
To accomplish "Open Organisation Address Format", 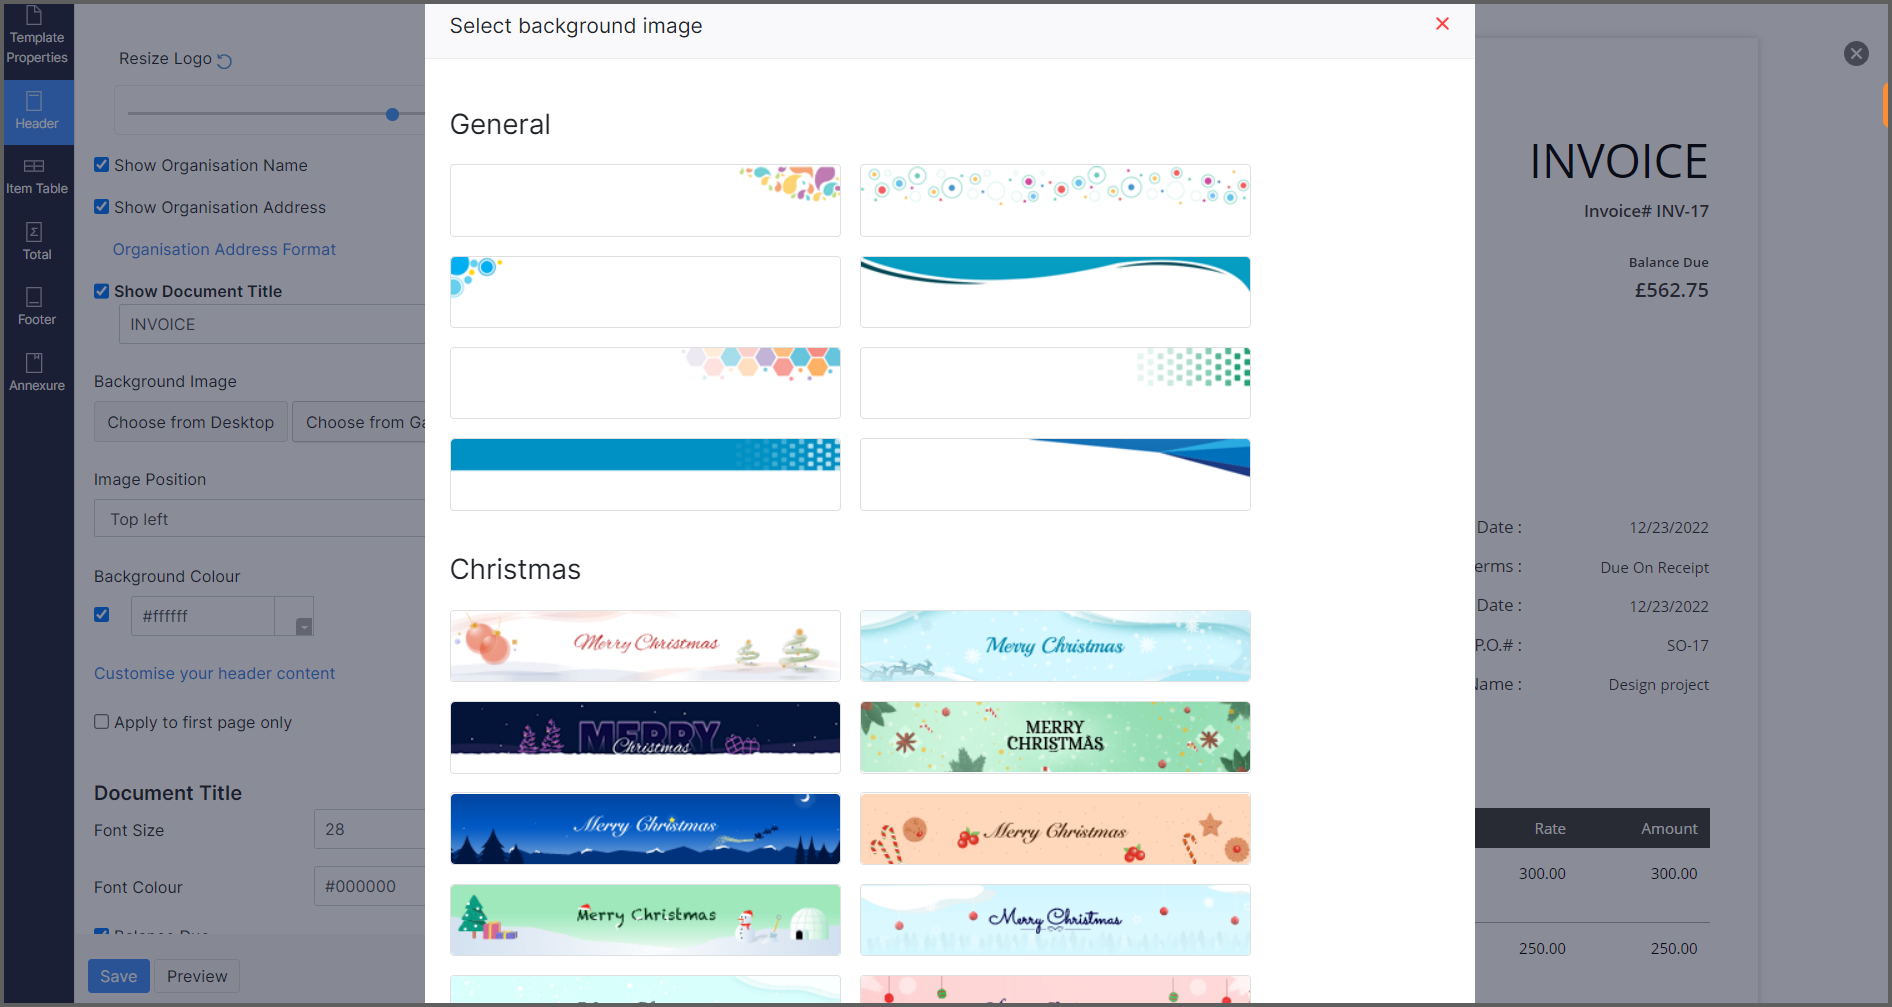I will [223, 249].
